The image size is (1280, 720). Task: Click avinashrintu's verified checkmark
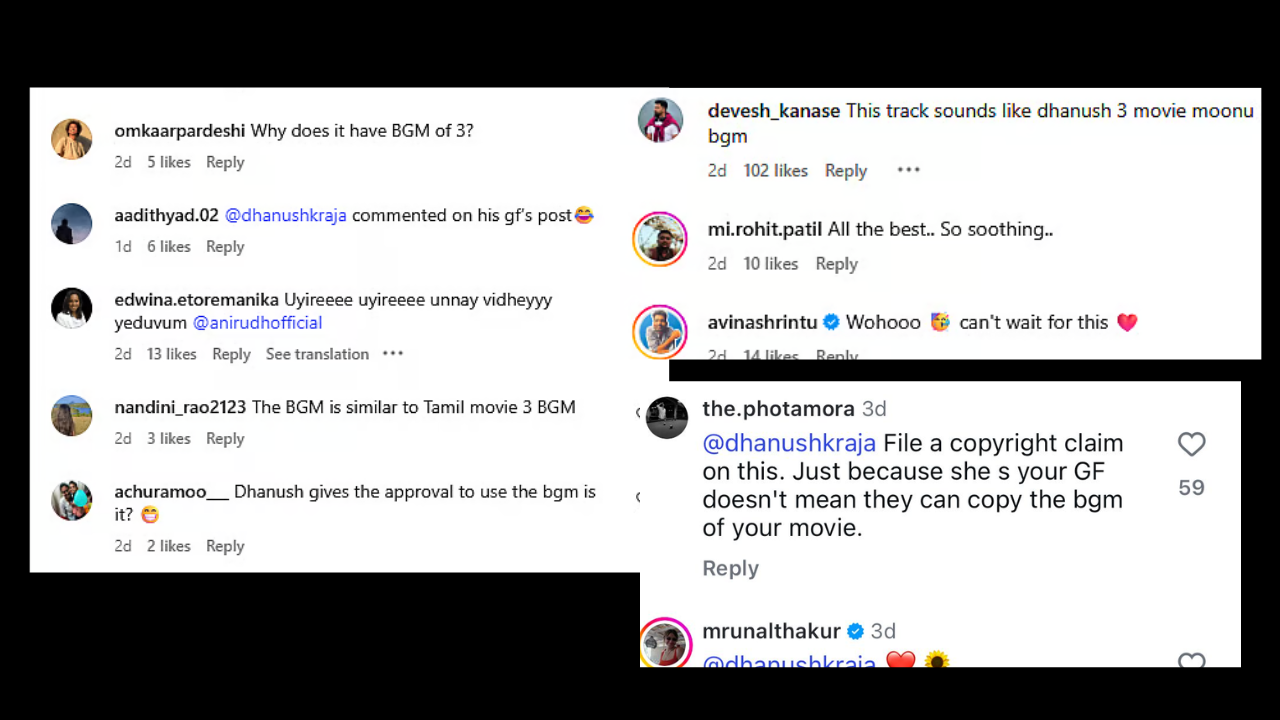(x=831, y=322)
